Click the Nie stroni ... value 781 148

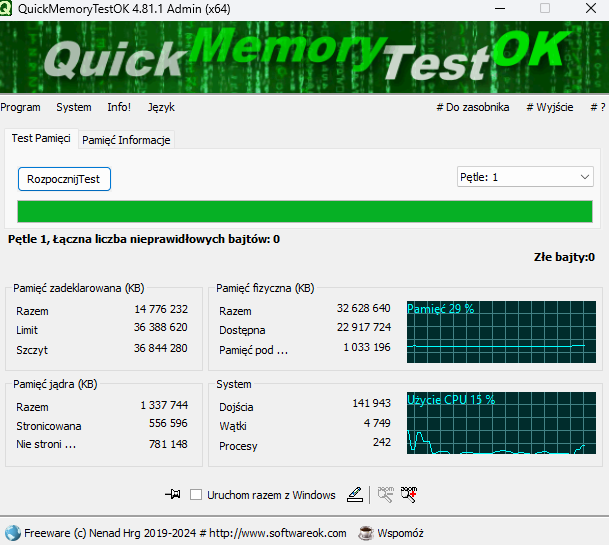click(x=168, y=444)
